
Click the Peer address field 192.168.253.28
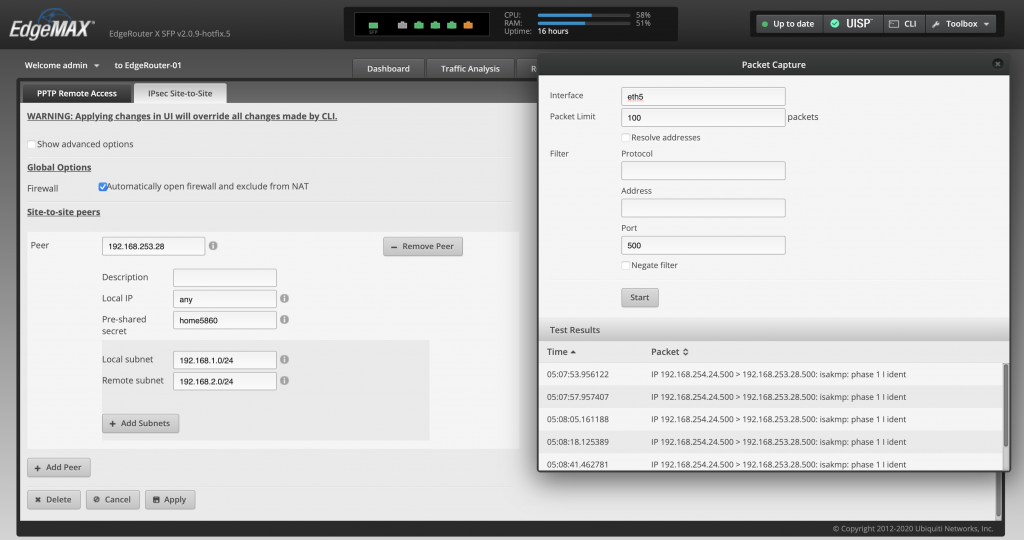pos(153,246)
